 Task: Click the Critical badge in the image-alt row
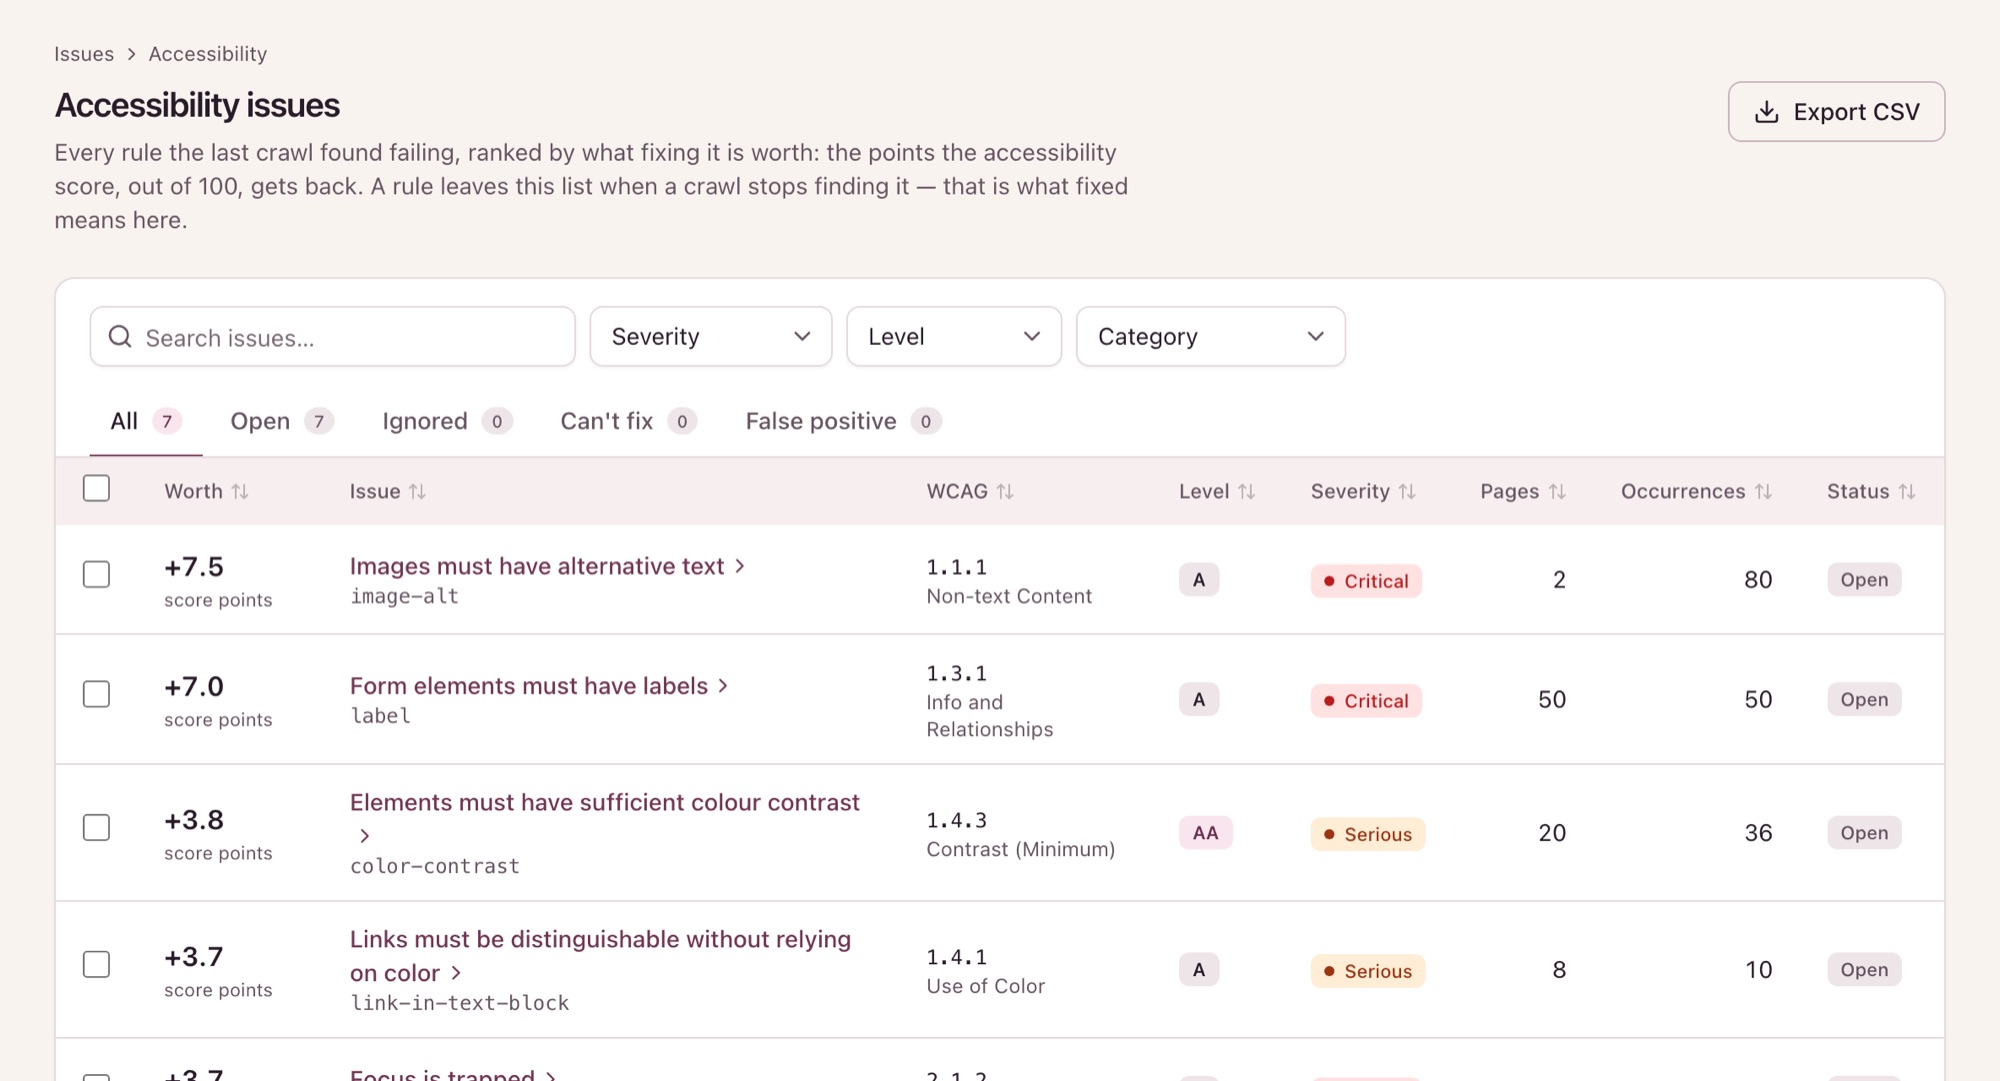pos(1366,581)
